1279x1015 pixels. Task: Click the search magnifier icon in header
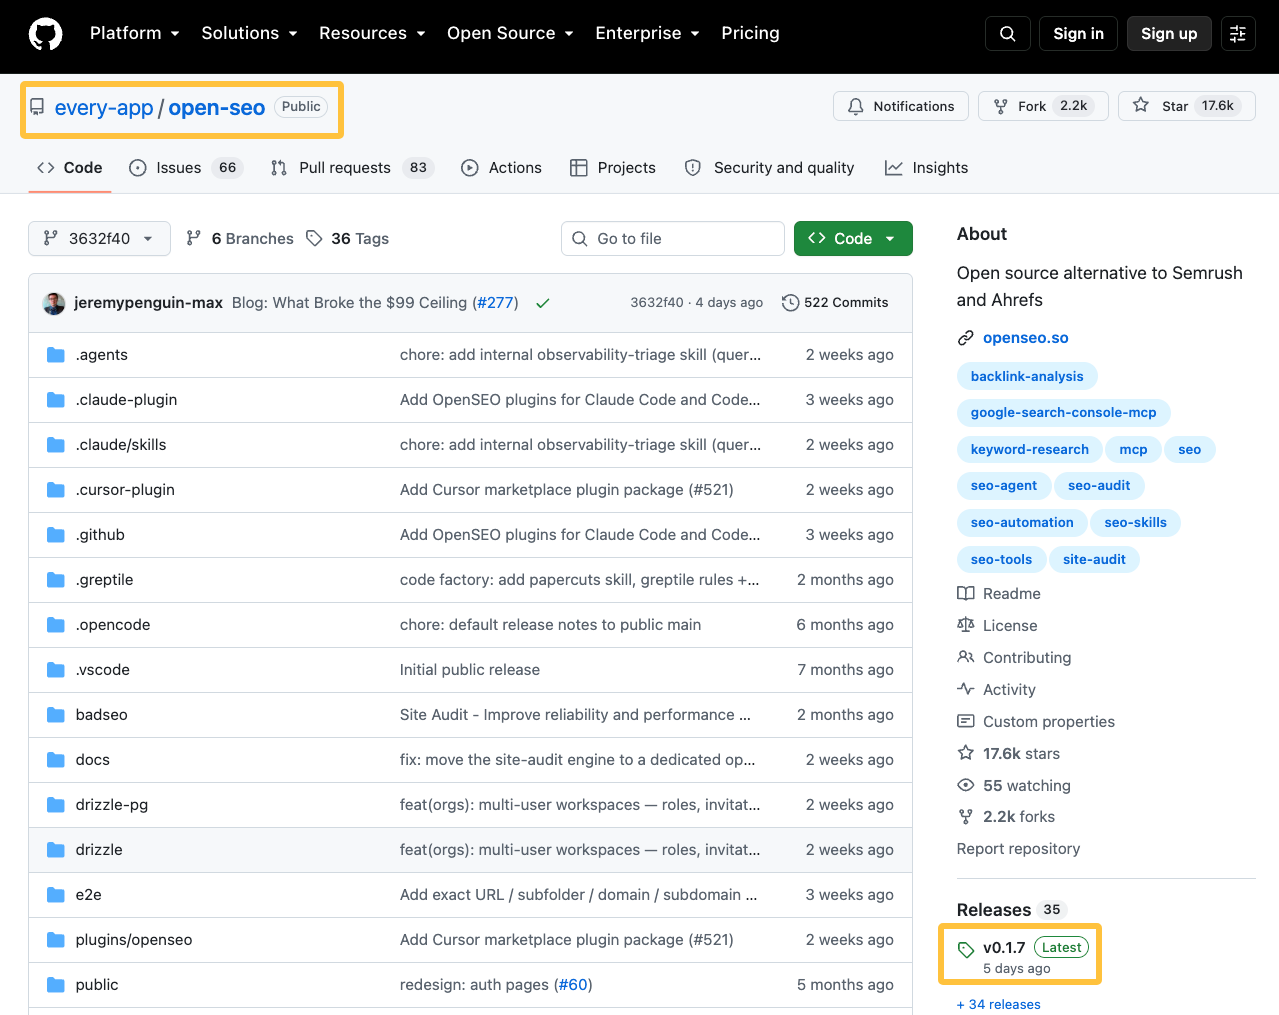[1007, 34]
